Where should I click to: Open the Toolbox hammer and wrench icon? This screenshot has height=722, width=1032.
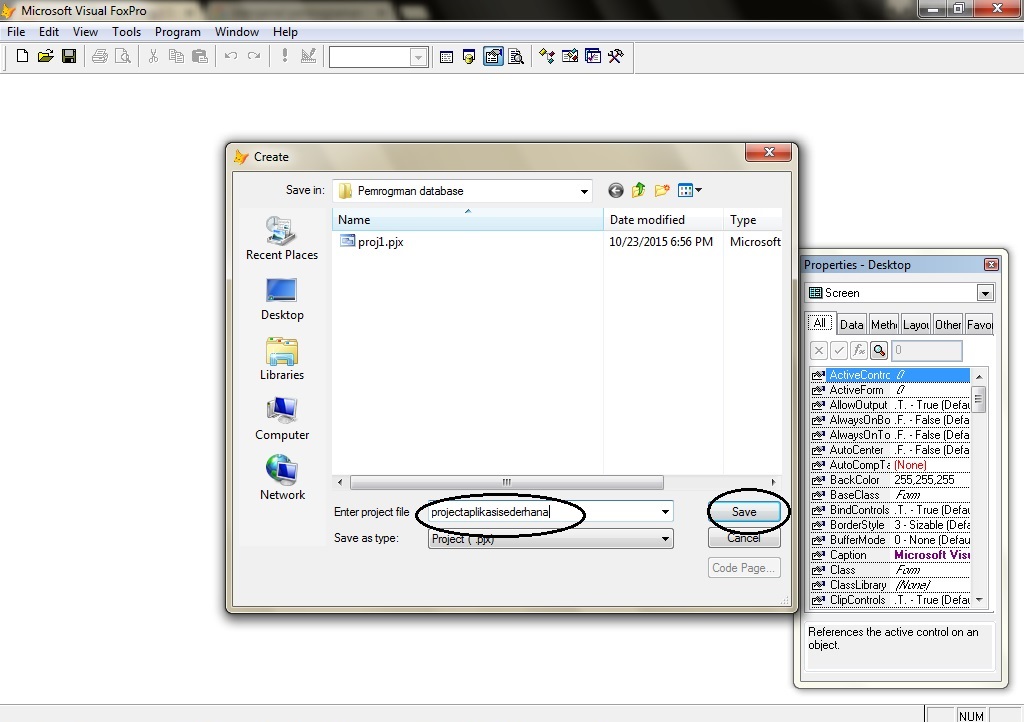(616, 57)
